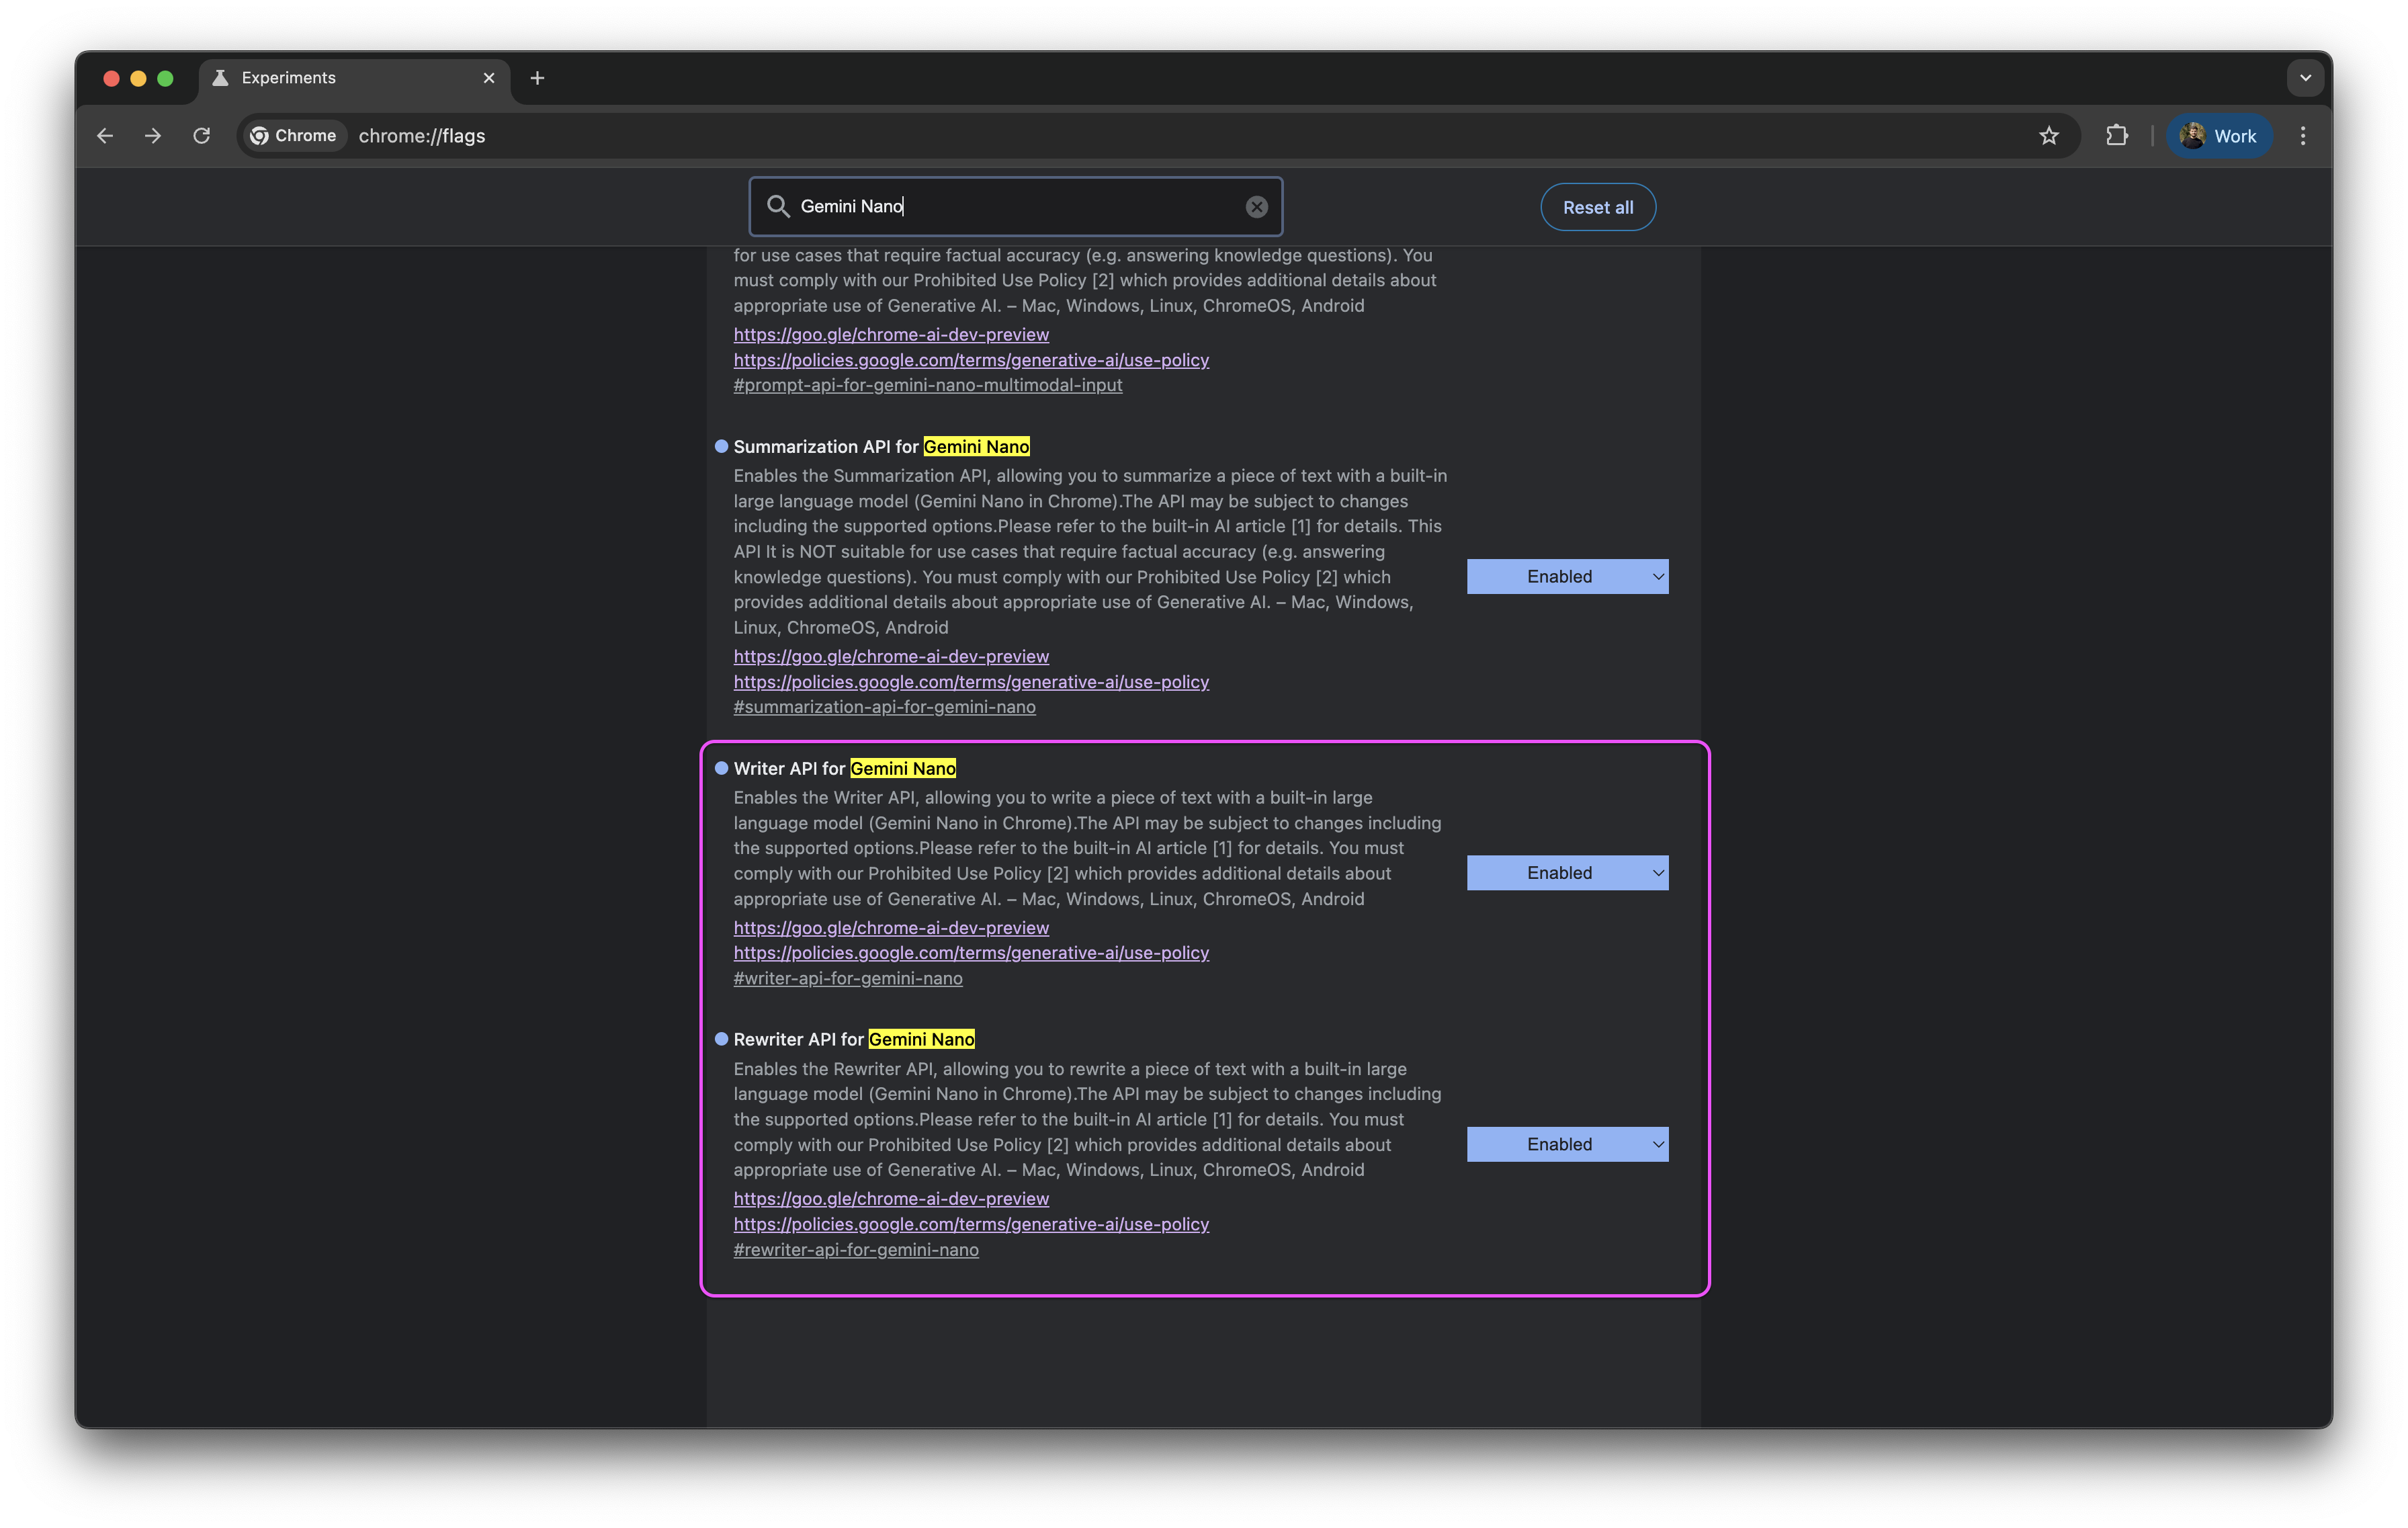Click the macOS green fullscreen window button
This screenshot has height=1528, width=2408.
[165, 78]
